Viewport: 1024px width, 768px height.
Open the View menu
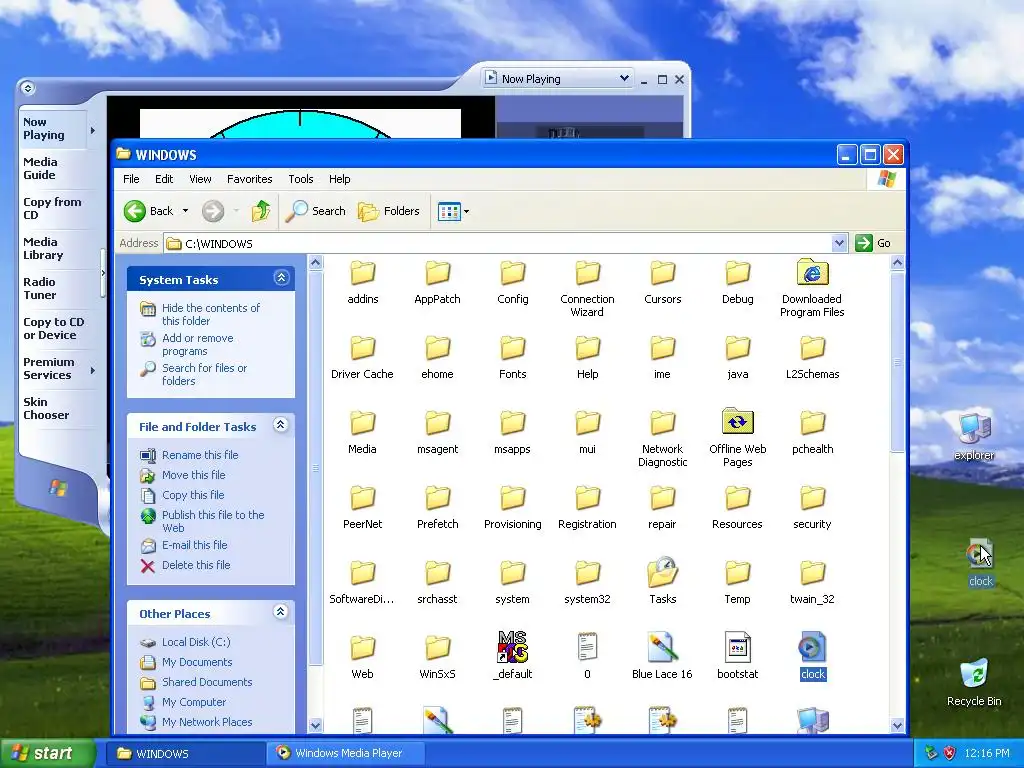click(200, 179)
